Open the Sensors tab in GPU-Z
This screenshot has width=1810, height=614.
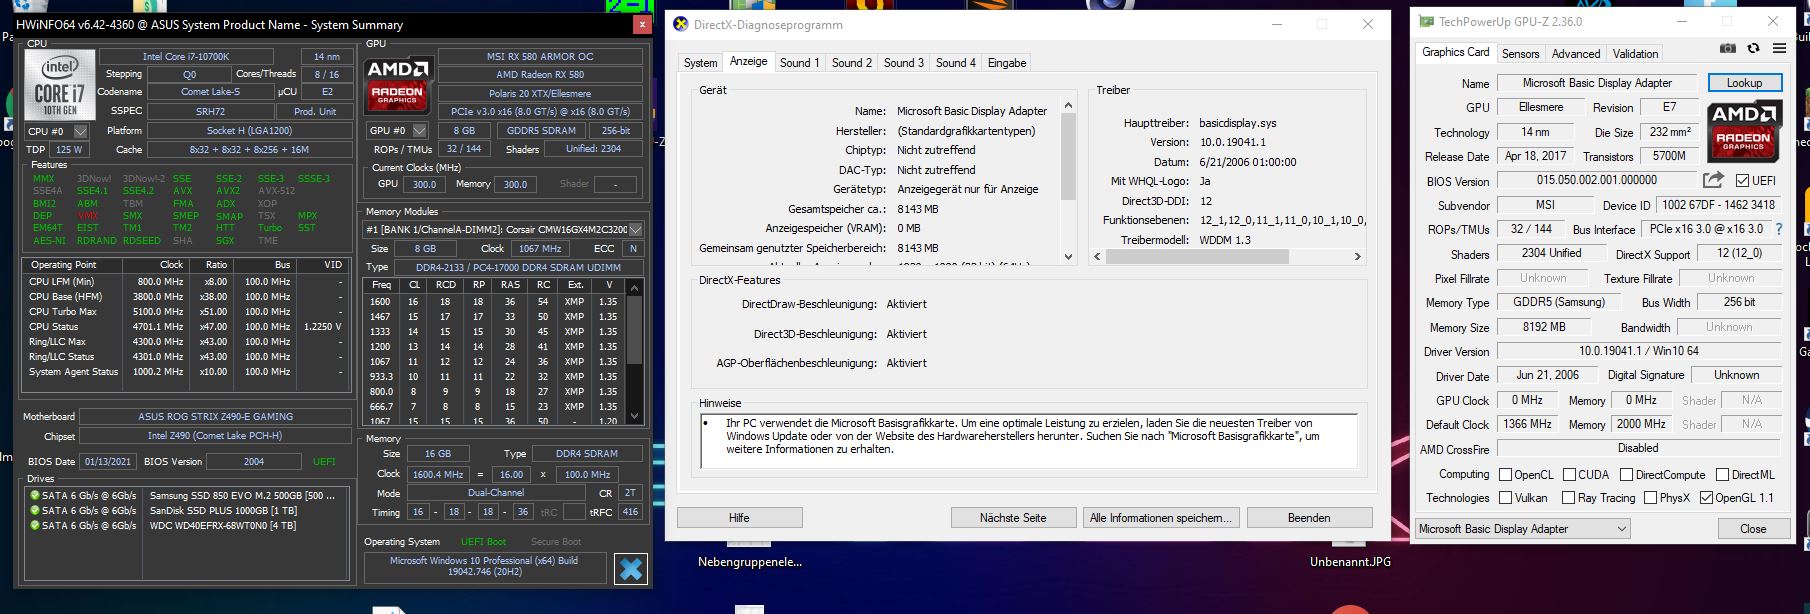pyautogui.click(x=1520, y=54)
